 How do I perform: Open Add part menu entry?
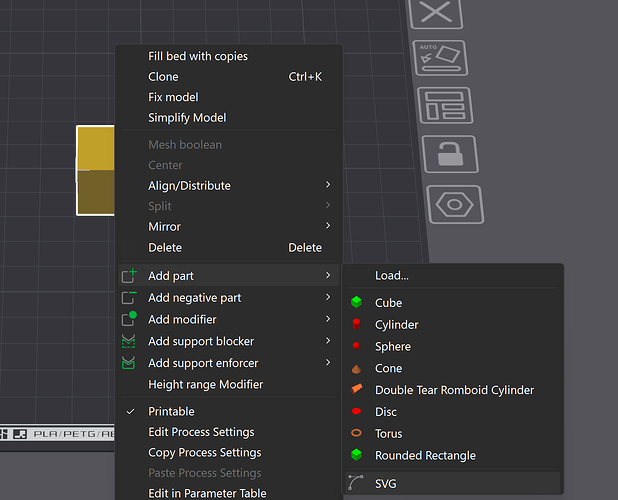pyautogui.click(x=171, y=276)
